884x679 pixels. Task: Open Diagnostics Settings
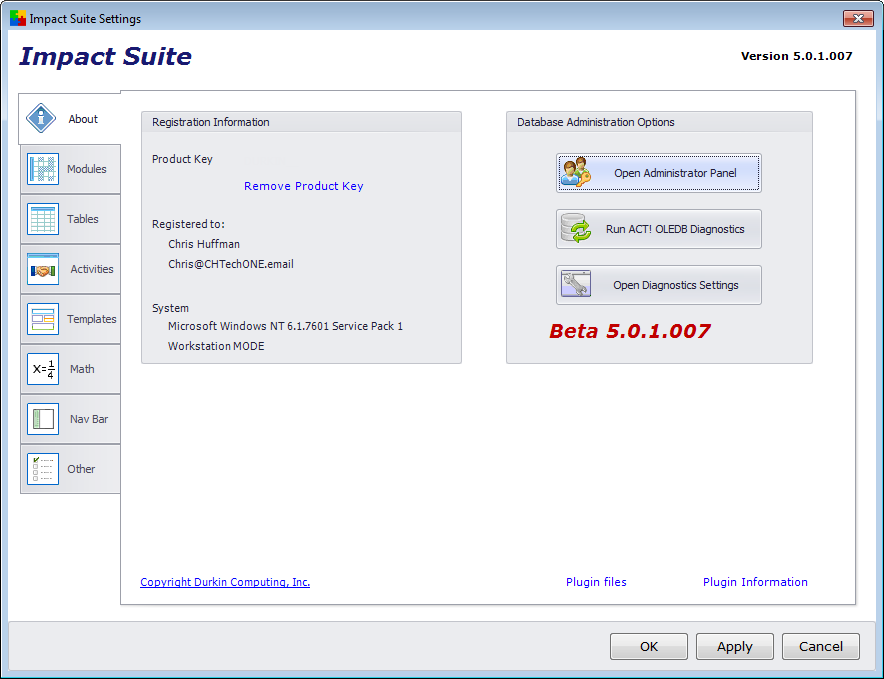(x=658, y=285)
